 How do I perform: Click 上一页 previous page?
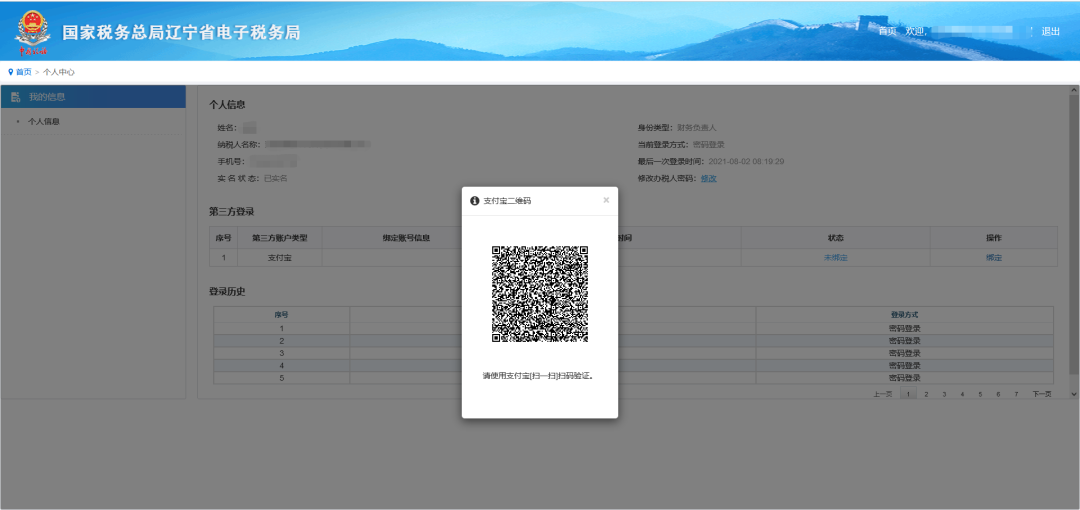(882, 394)
